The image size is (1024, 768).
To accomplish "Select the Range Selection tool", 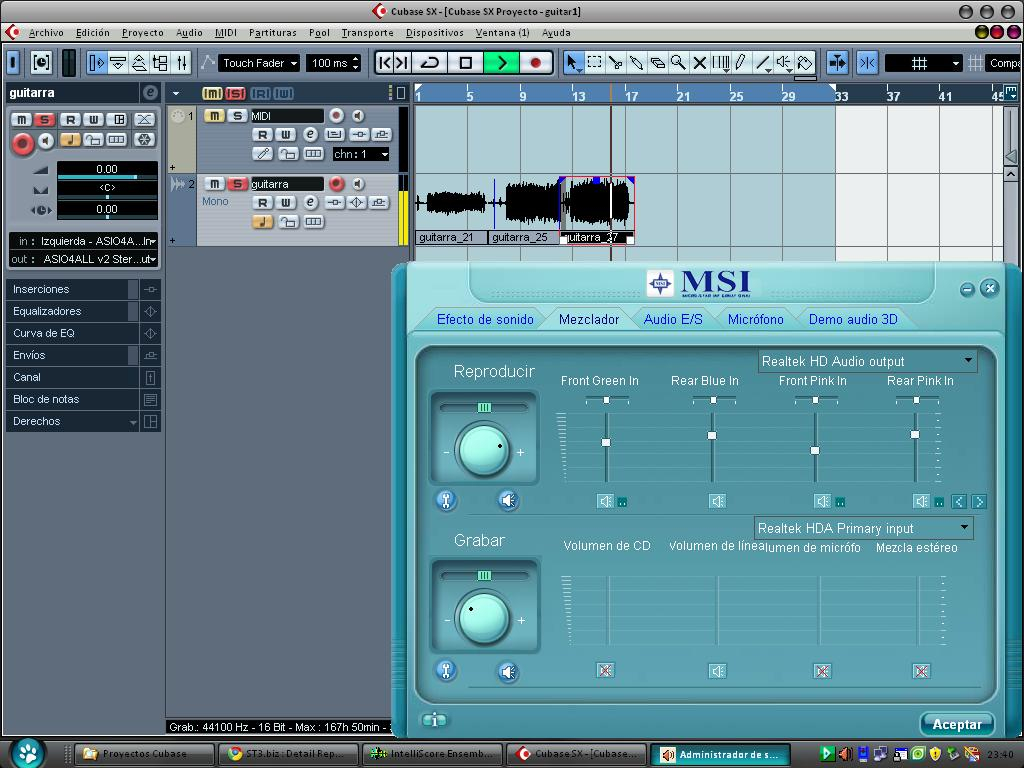I will (594, 63).
